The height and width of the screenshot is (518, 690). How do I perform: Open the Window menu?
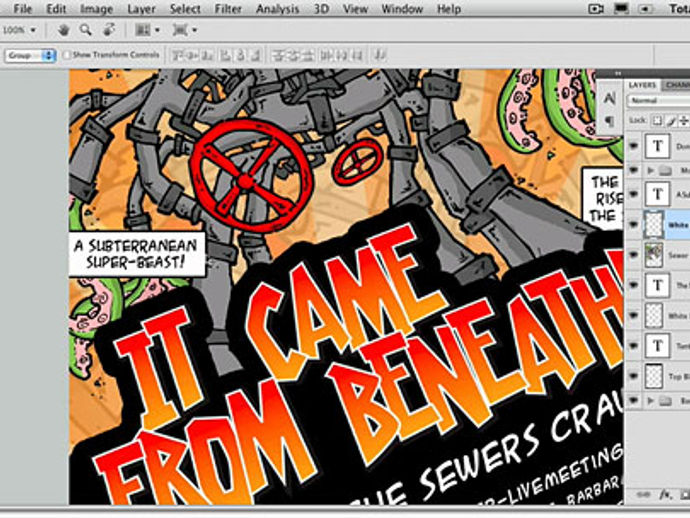[x=402, y=9]
